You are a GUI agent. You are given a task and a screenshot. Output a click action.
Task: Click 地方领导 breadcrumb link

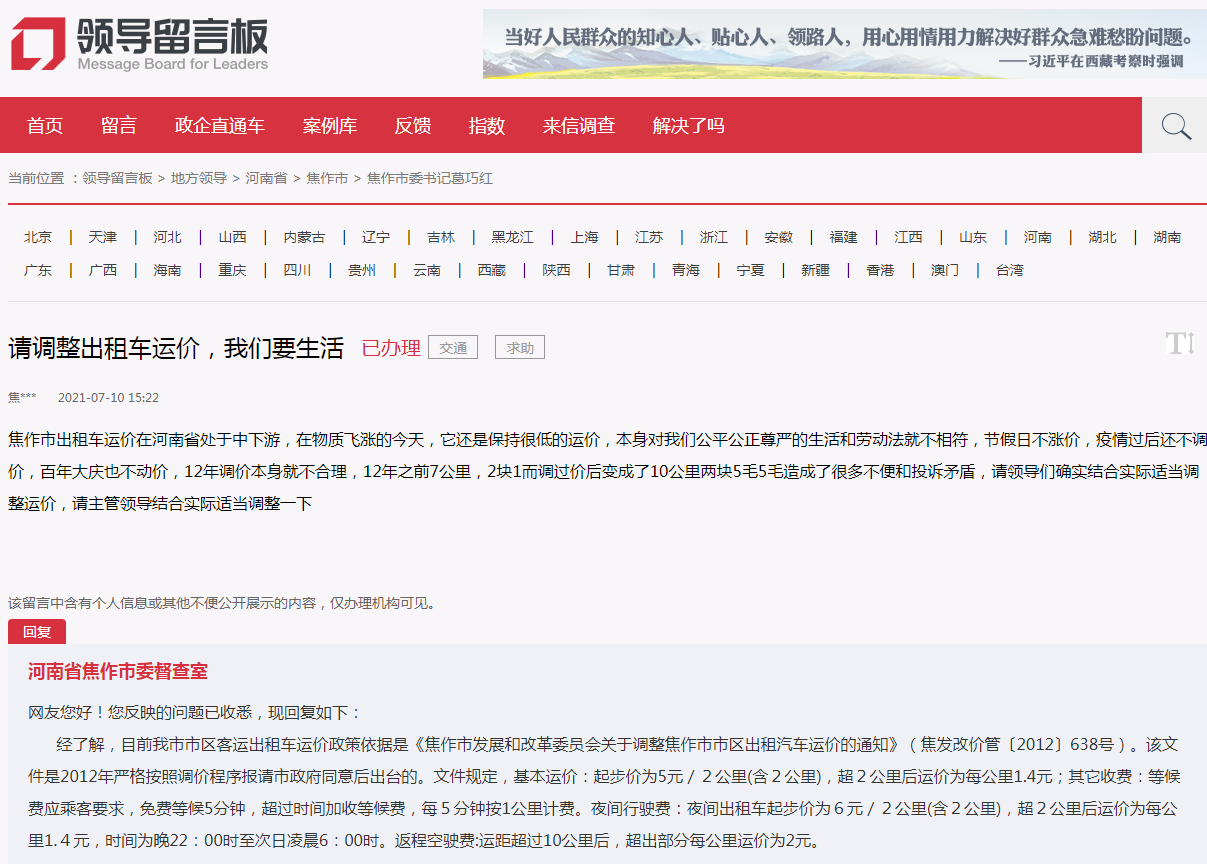click(x=198, y=178)
